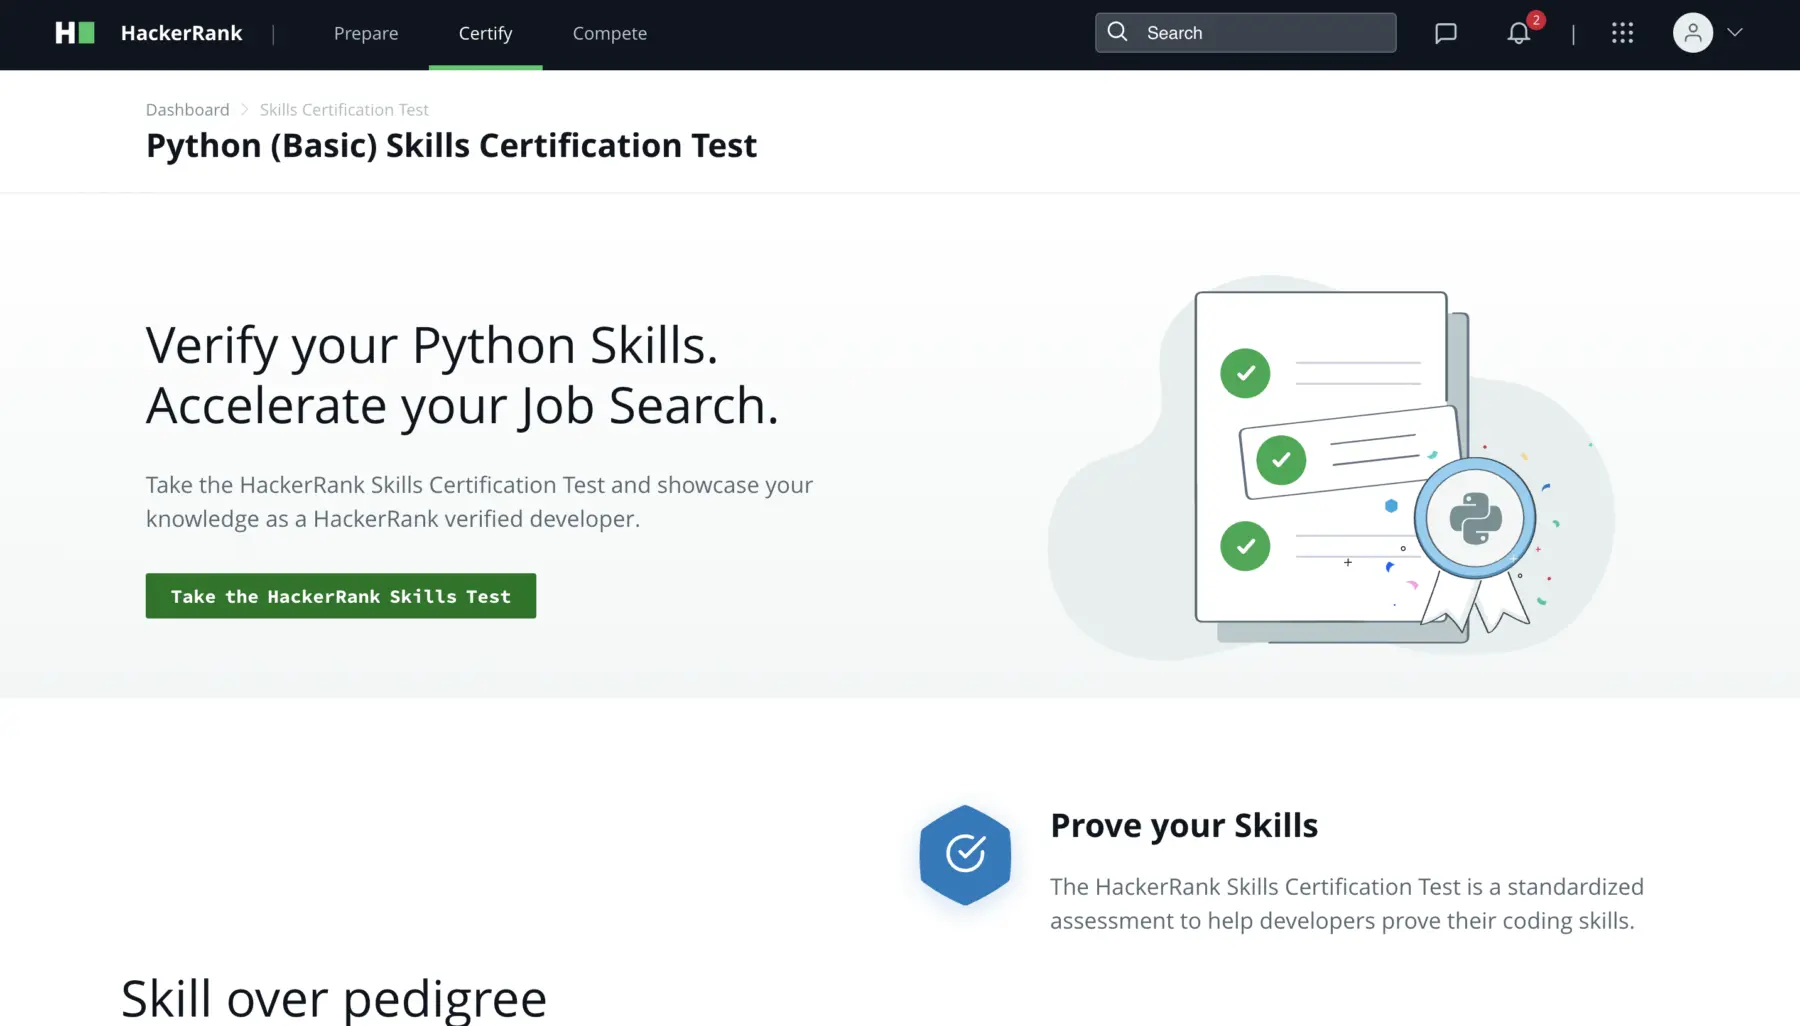Switch to the Compete tab
The image size is (1800, 1026).
pos(609,33)
